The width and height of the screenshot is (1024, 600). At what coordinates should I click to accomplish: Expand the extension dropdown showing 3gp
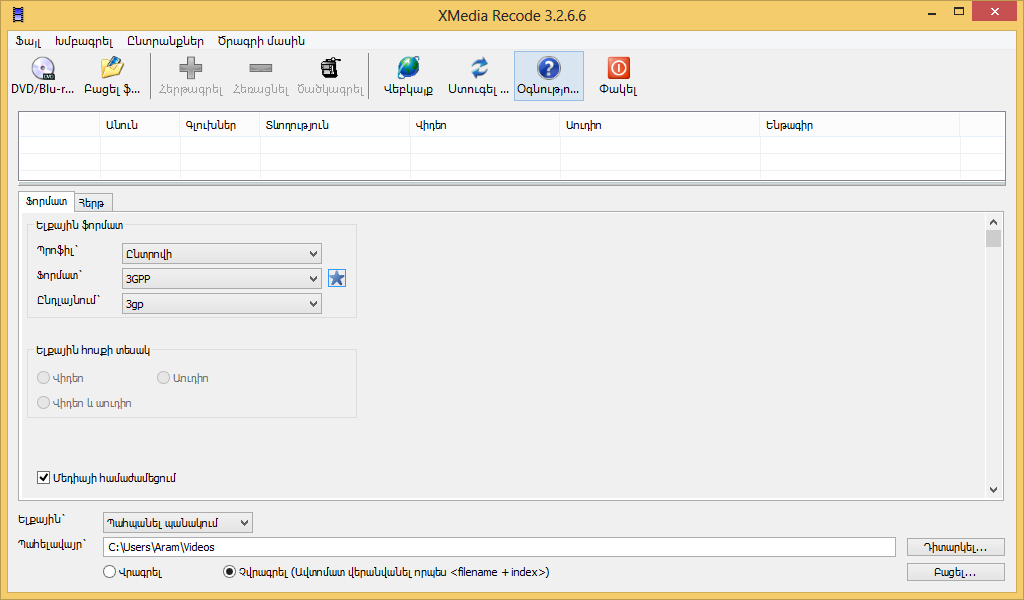click(221, 304)
